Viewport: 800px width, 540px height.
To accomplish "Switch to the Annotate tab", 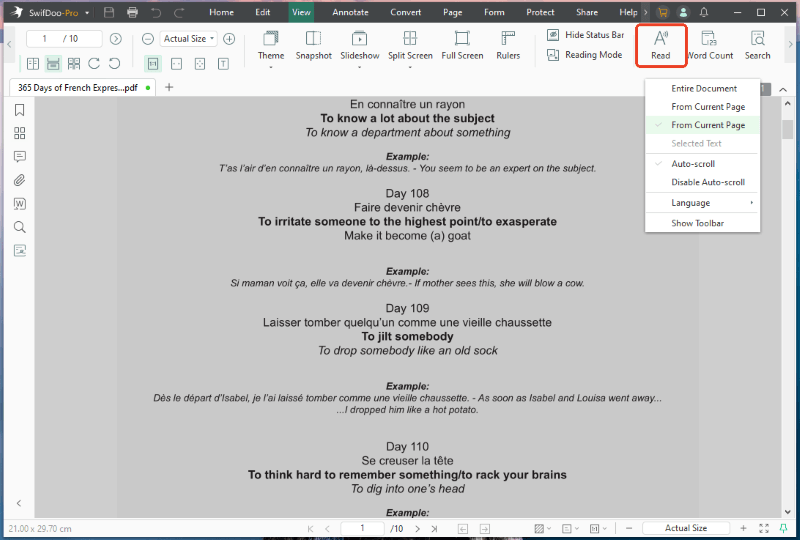I will (350, 12).
